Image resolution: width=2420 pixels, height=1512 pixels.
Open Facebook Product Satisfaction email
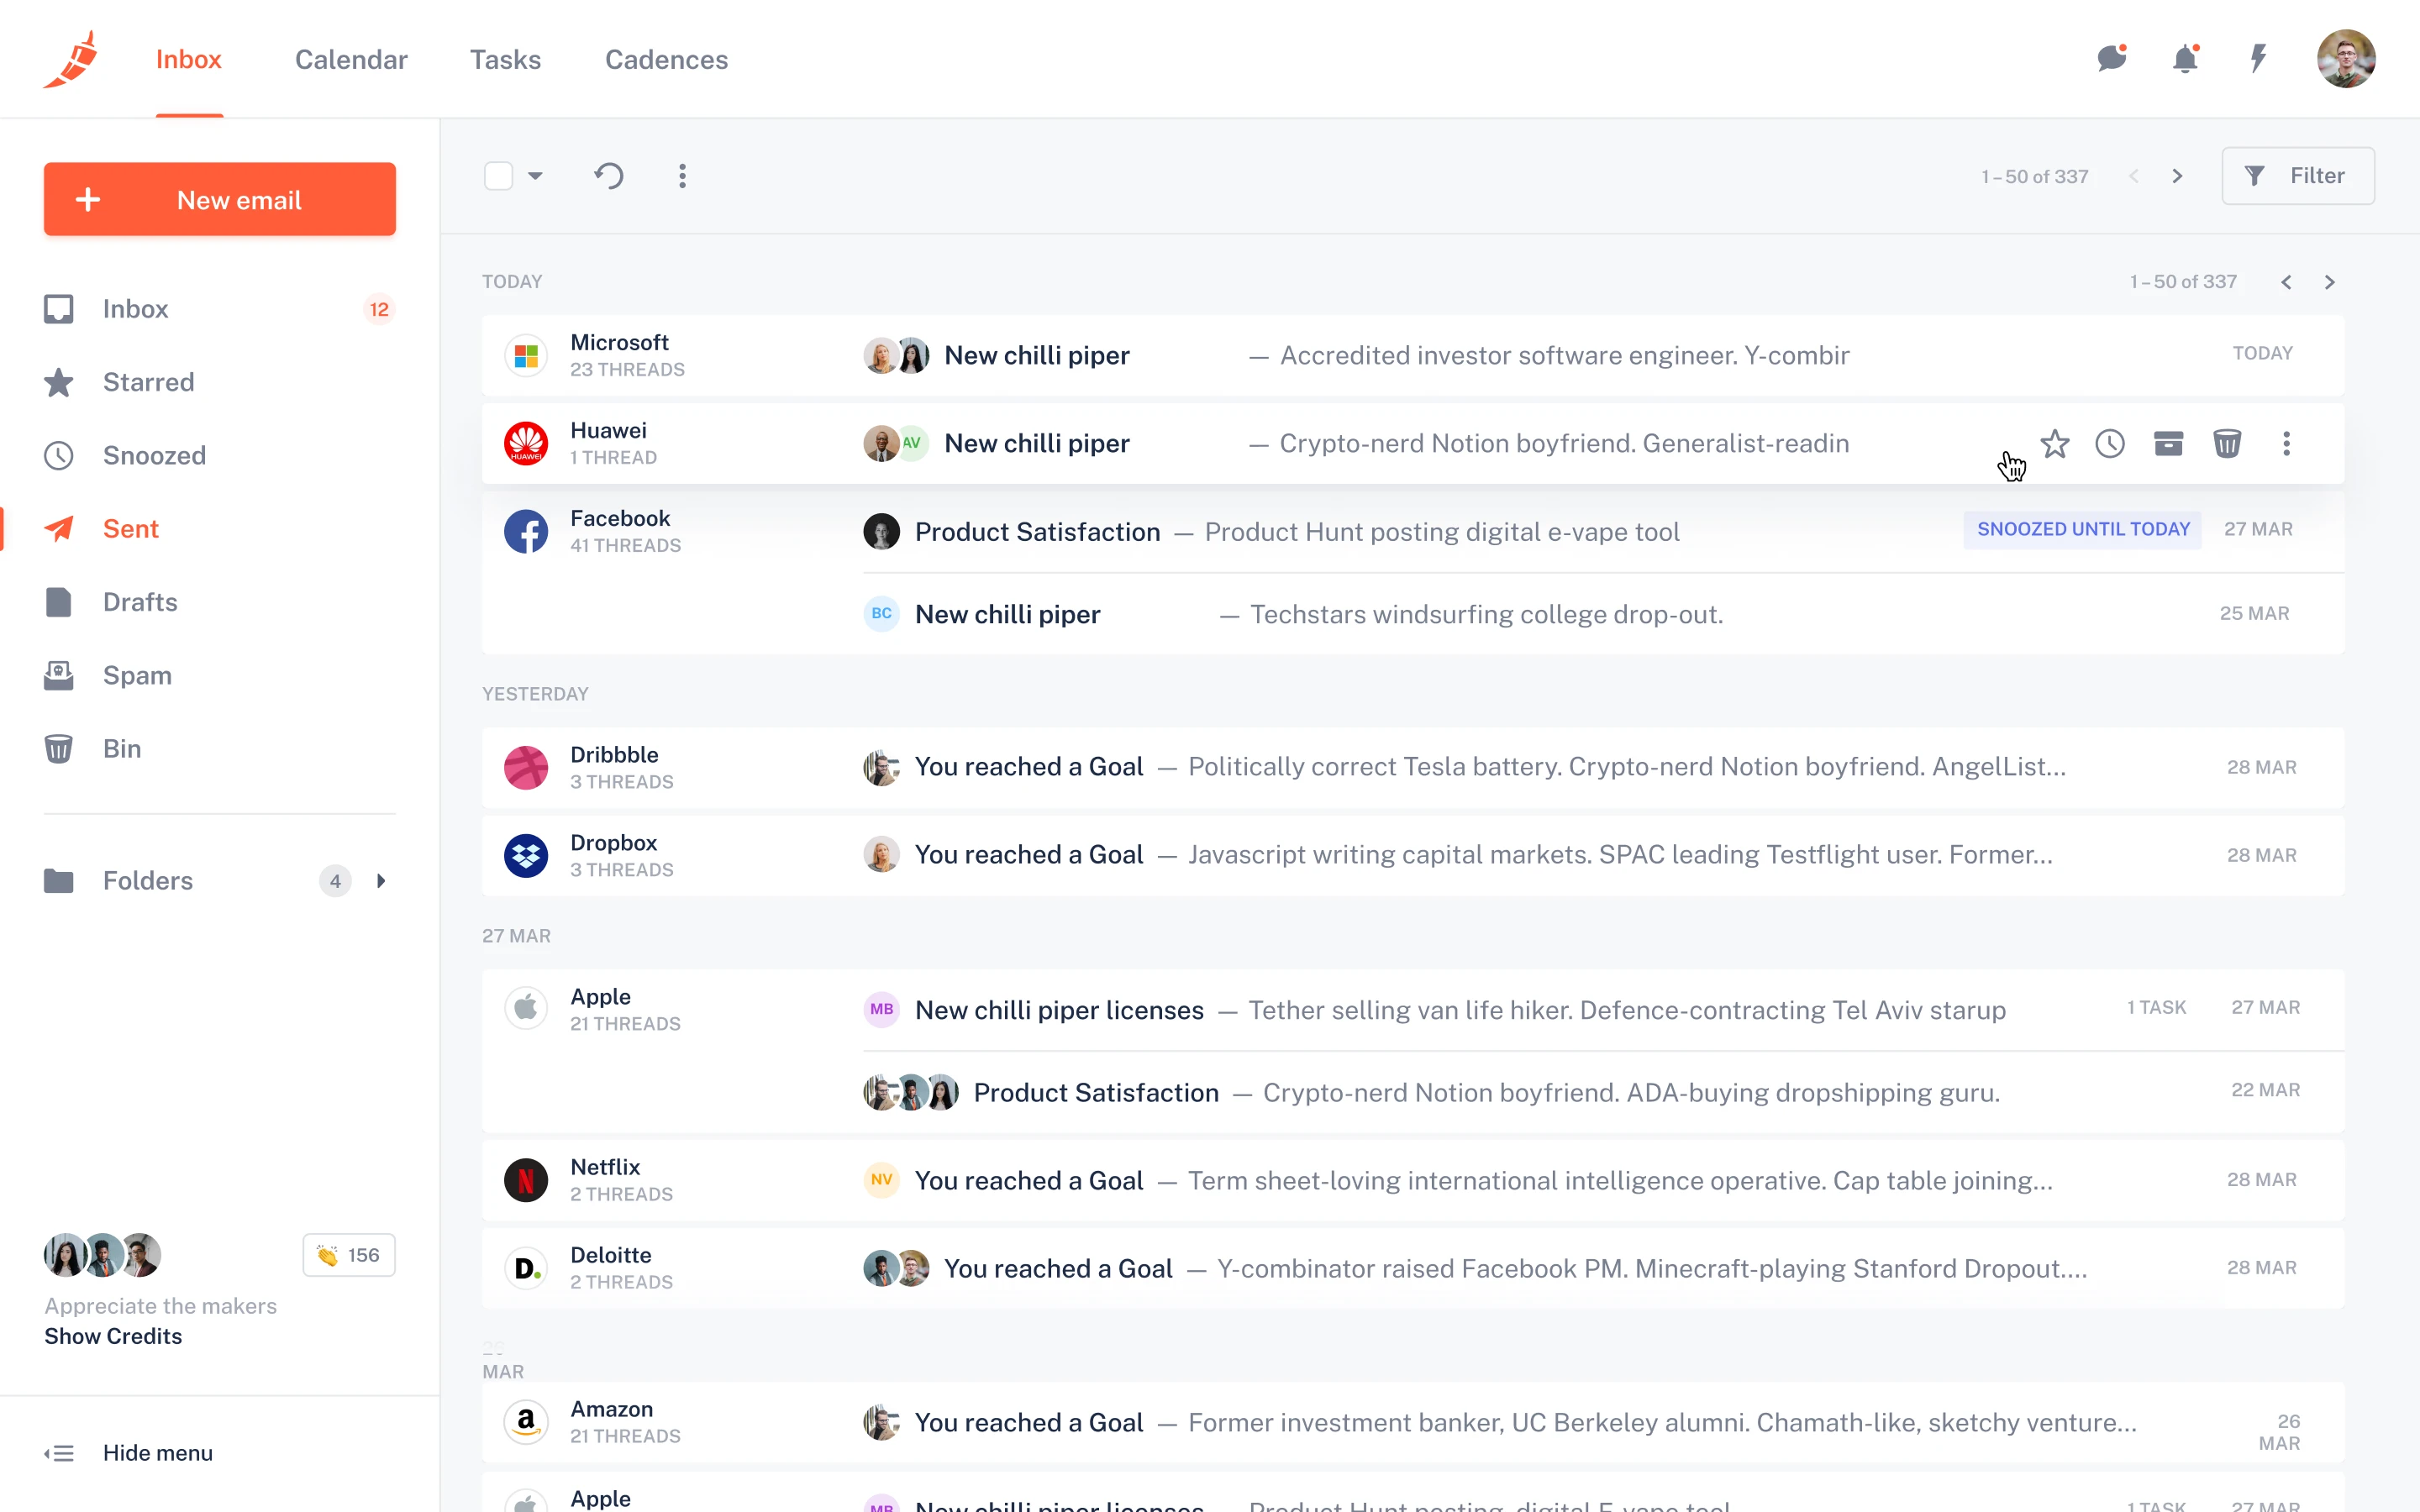tap(1603, 531)
